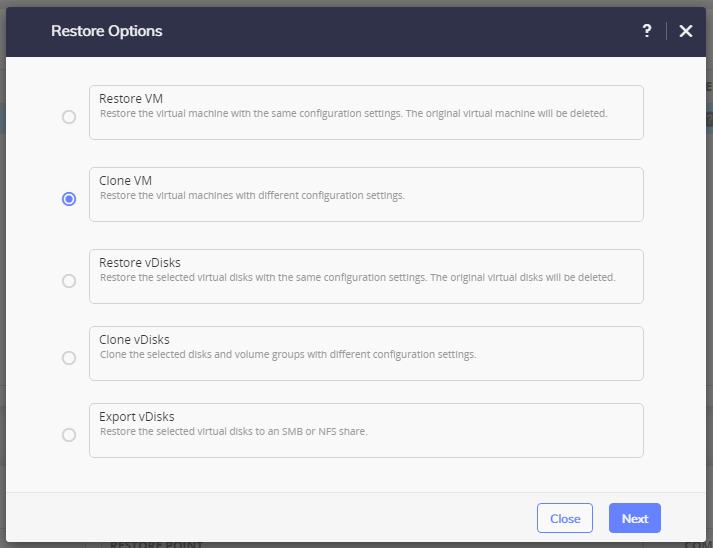Click the Clone vDisks option card

coord(367,353)
